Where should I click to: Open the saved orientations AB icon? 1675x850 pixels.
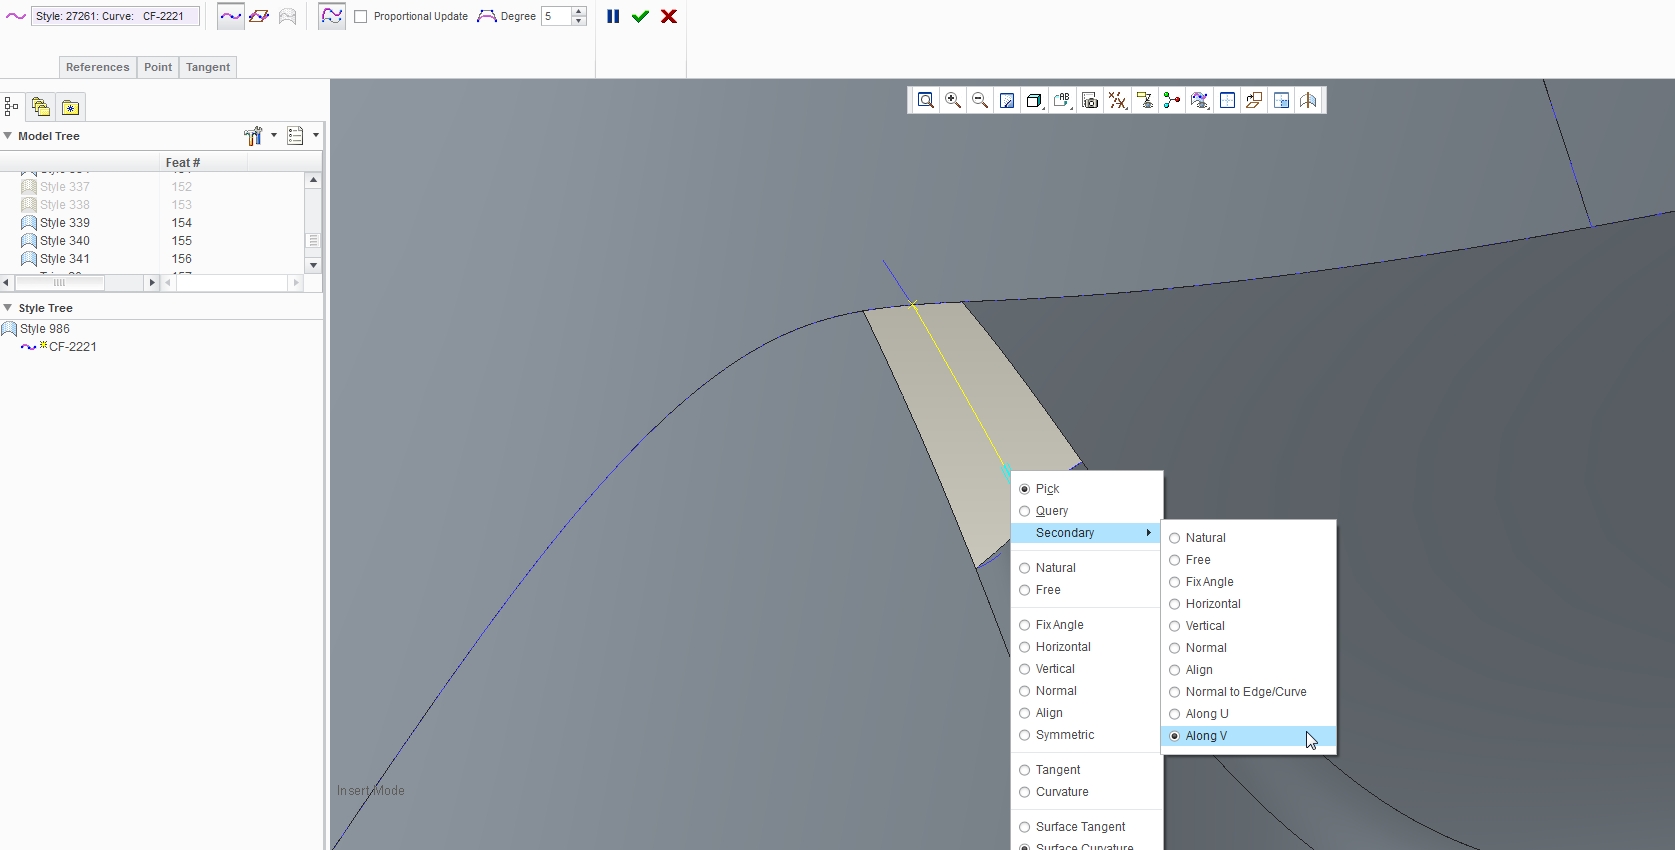pos(1062,100)
